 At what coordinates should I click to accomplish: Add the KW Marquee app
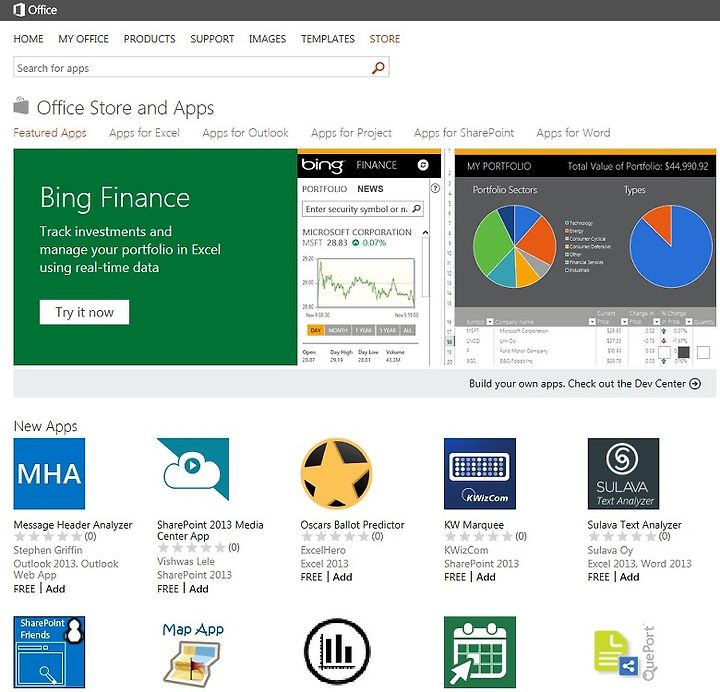[x=486, y=577]
